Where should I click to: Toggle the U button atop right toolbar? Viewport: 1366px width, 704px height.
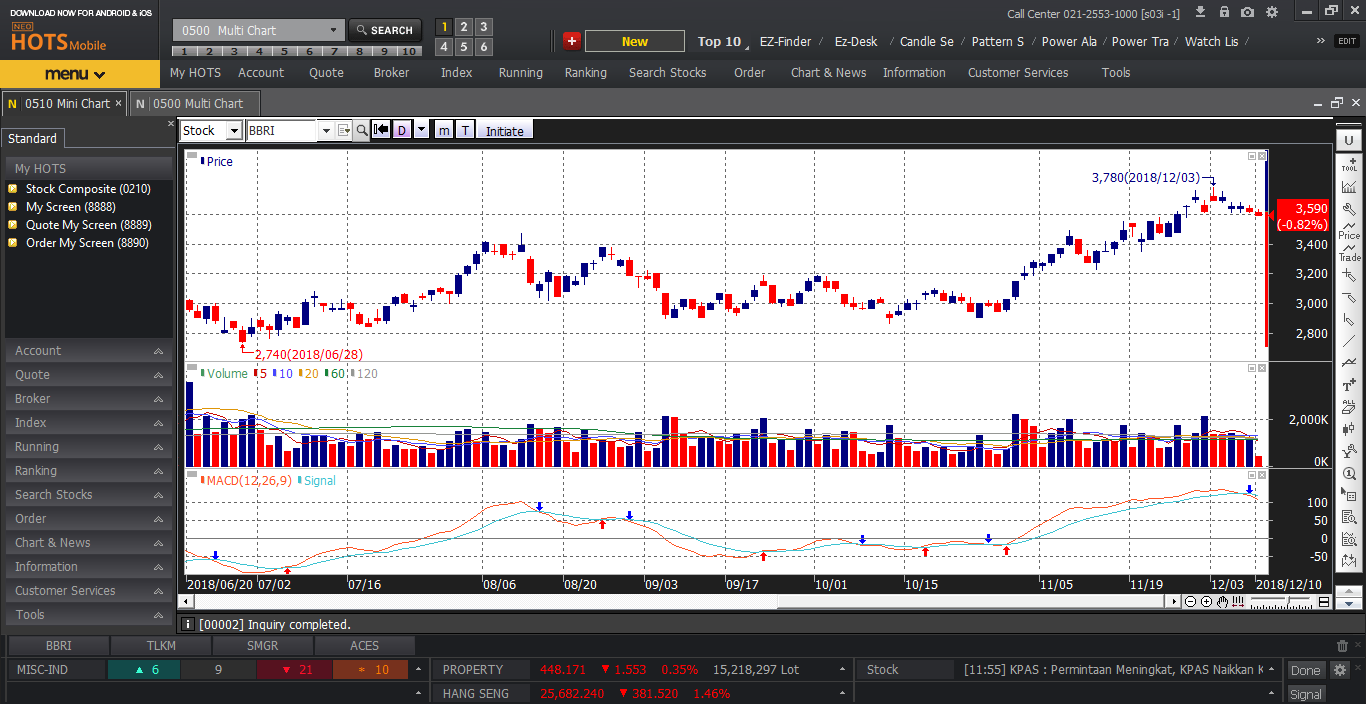1350,140
